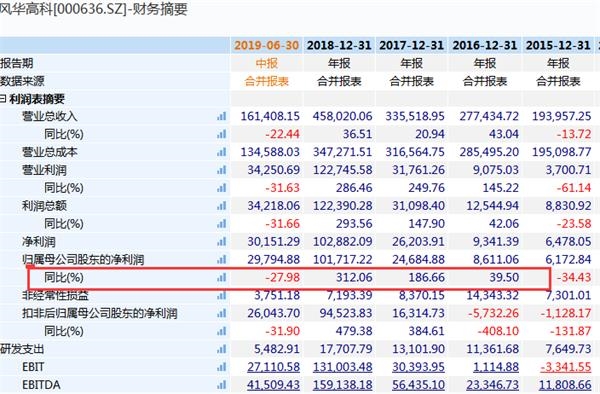Open chart icon for 营业总收入 row
The height and width of the screenshot is (394, 600).
[x=222, y=116]
